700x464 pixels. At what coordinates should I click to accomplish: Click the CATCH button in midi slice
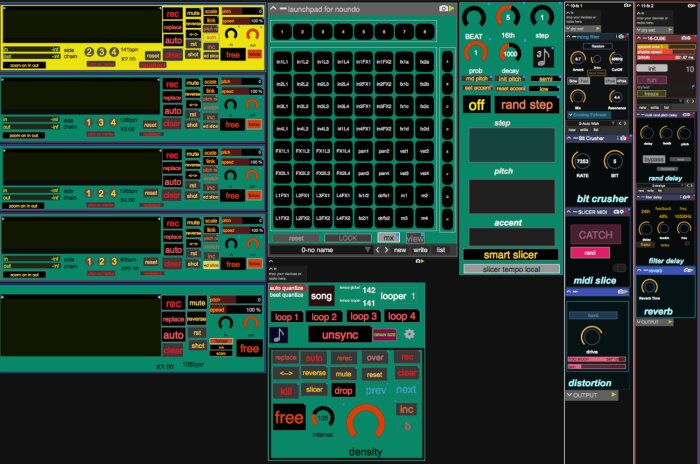[596, 235]
